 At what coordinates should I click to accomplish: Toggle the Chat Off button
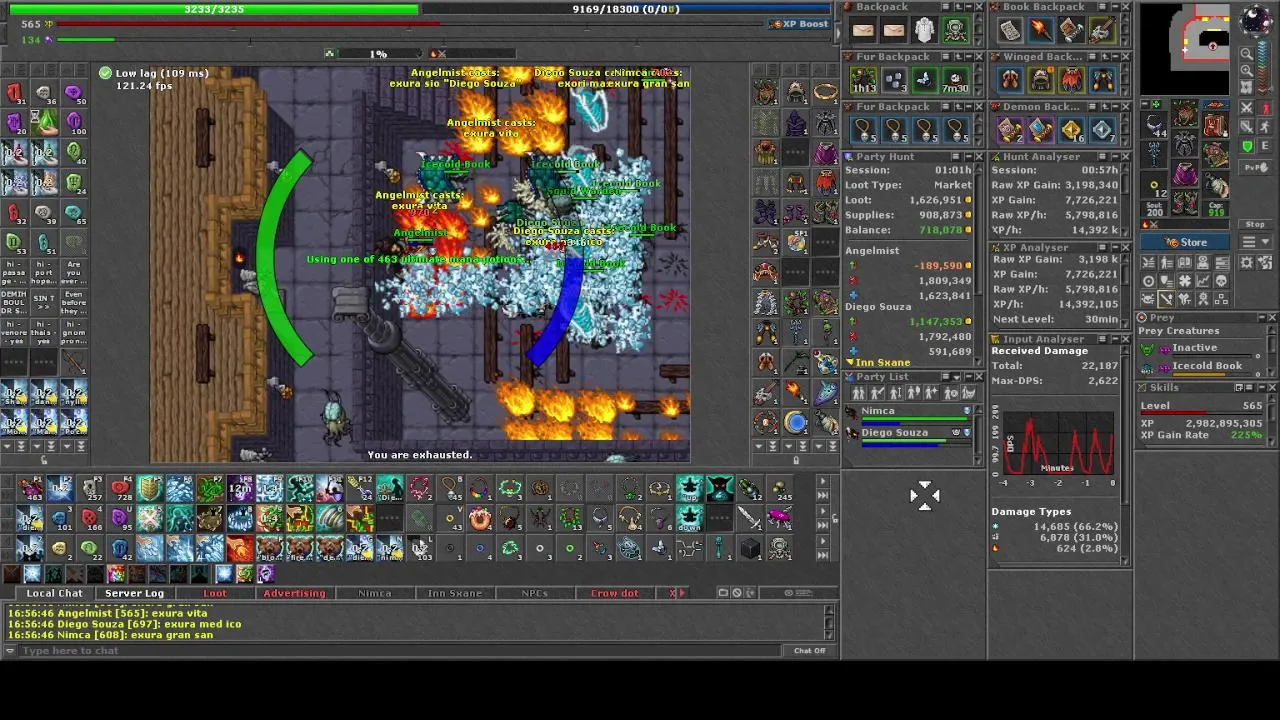click(810, 651)
